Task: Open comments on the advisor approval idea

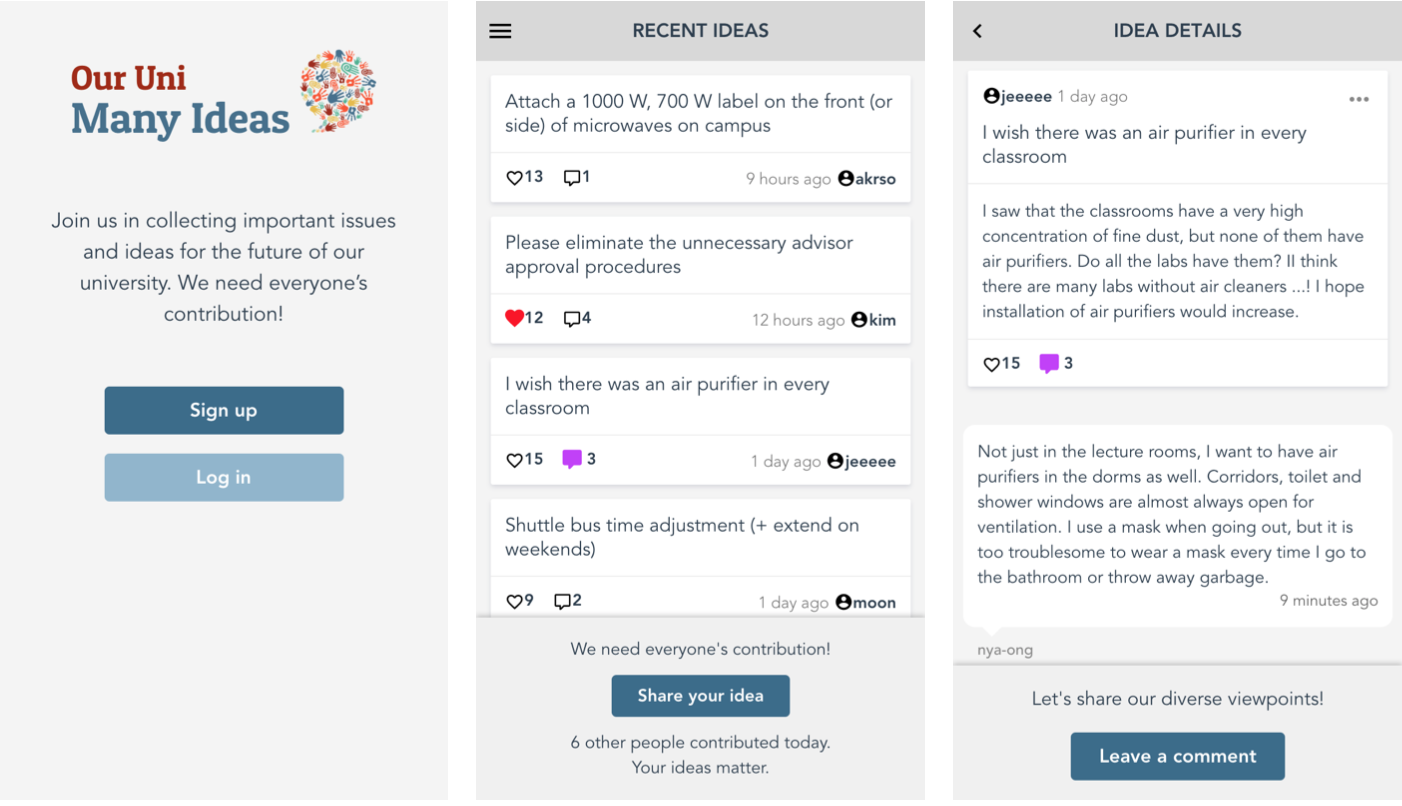Action: [x=572, y=319]
